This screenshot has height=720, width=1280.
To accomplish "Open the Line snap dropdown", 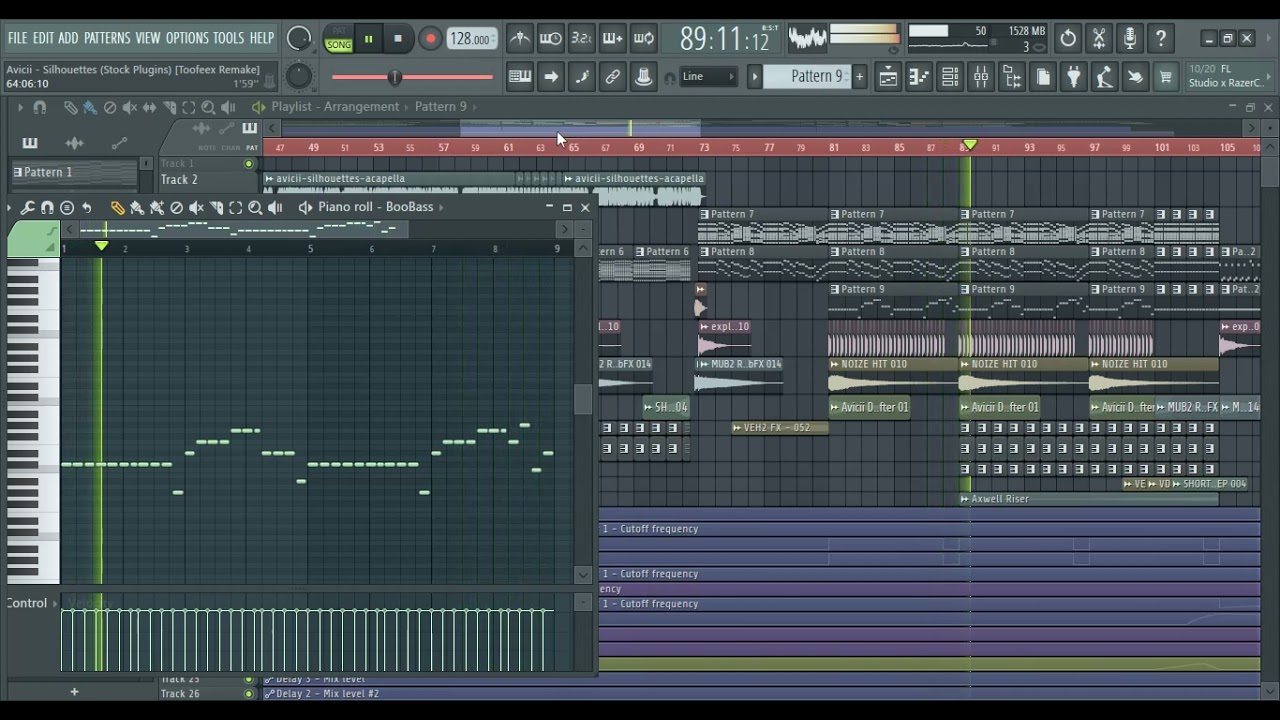I will click(x=709, y=76).
